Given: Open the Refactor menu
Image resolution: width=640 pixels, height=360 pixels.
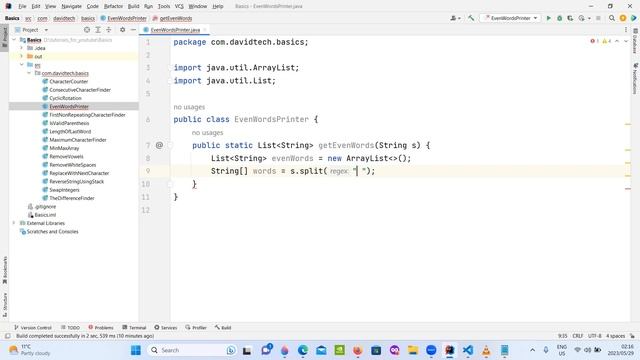Looking at the screenshot, I should [113, 6].
